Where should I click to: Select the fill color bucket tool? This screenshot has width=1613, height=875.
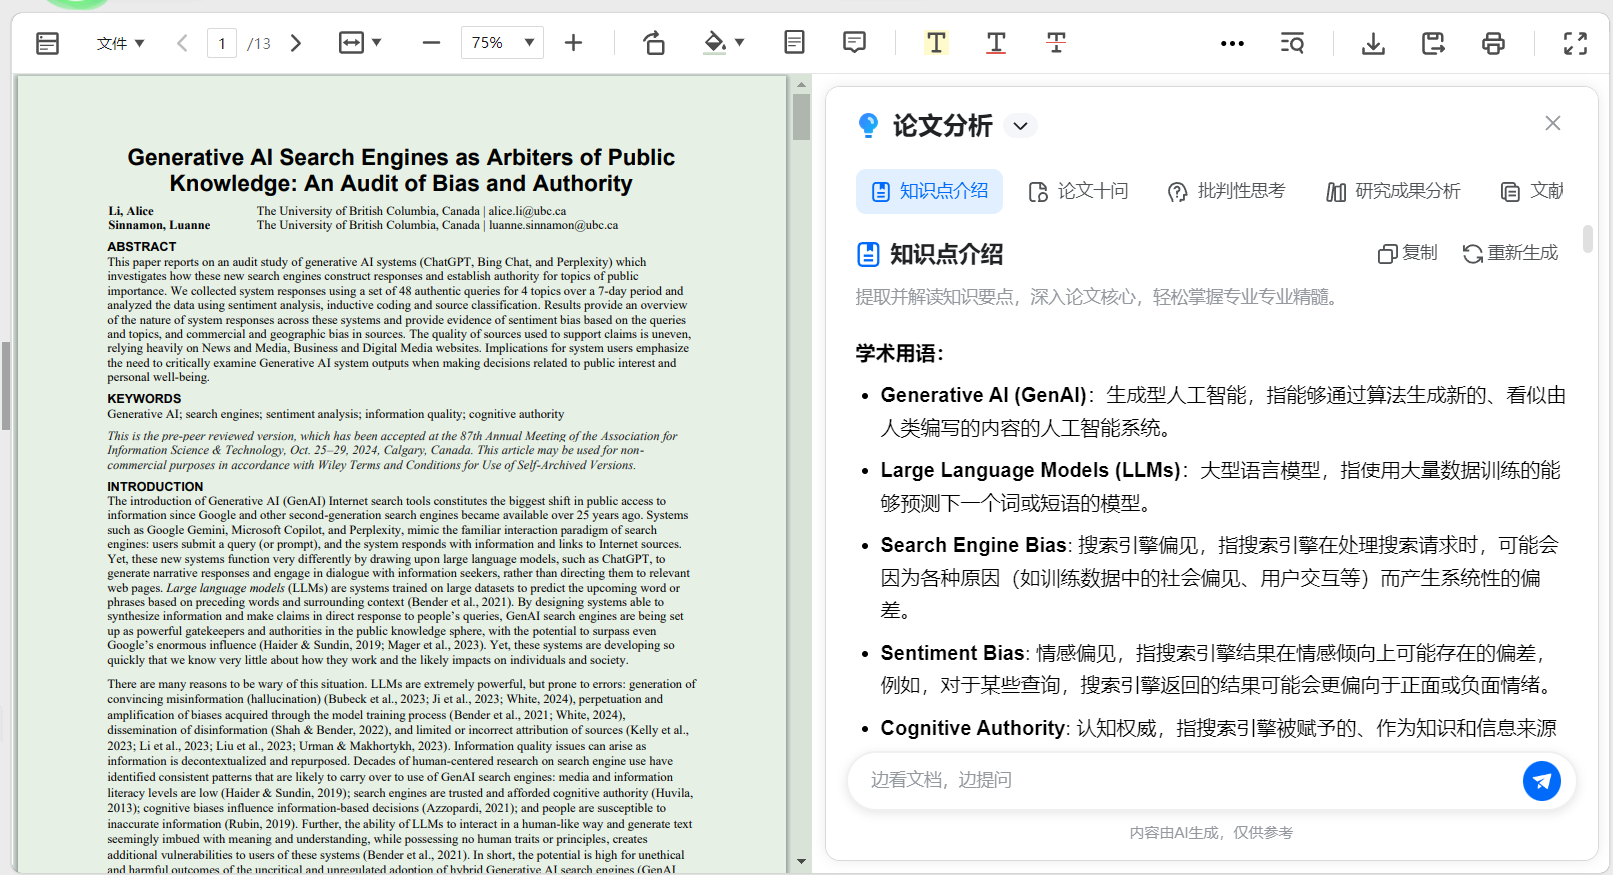(x=715, y=43)
